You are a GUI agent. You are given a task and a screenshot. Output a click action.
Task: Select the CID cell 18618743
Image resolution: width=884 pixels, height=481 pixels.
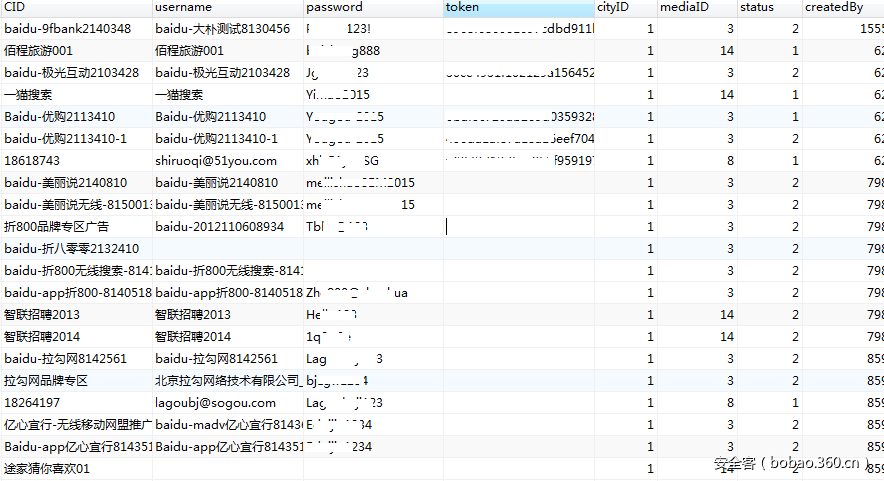[32, 161]
